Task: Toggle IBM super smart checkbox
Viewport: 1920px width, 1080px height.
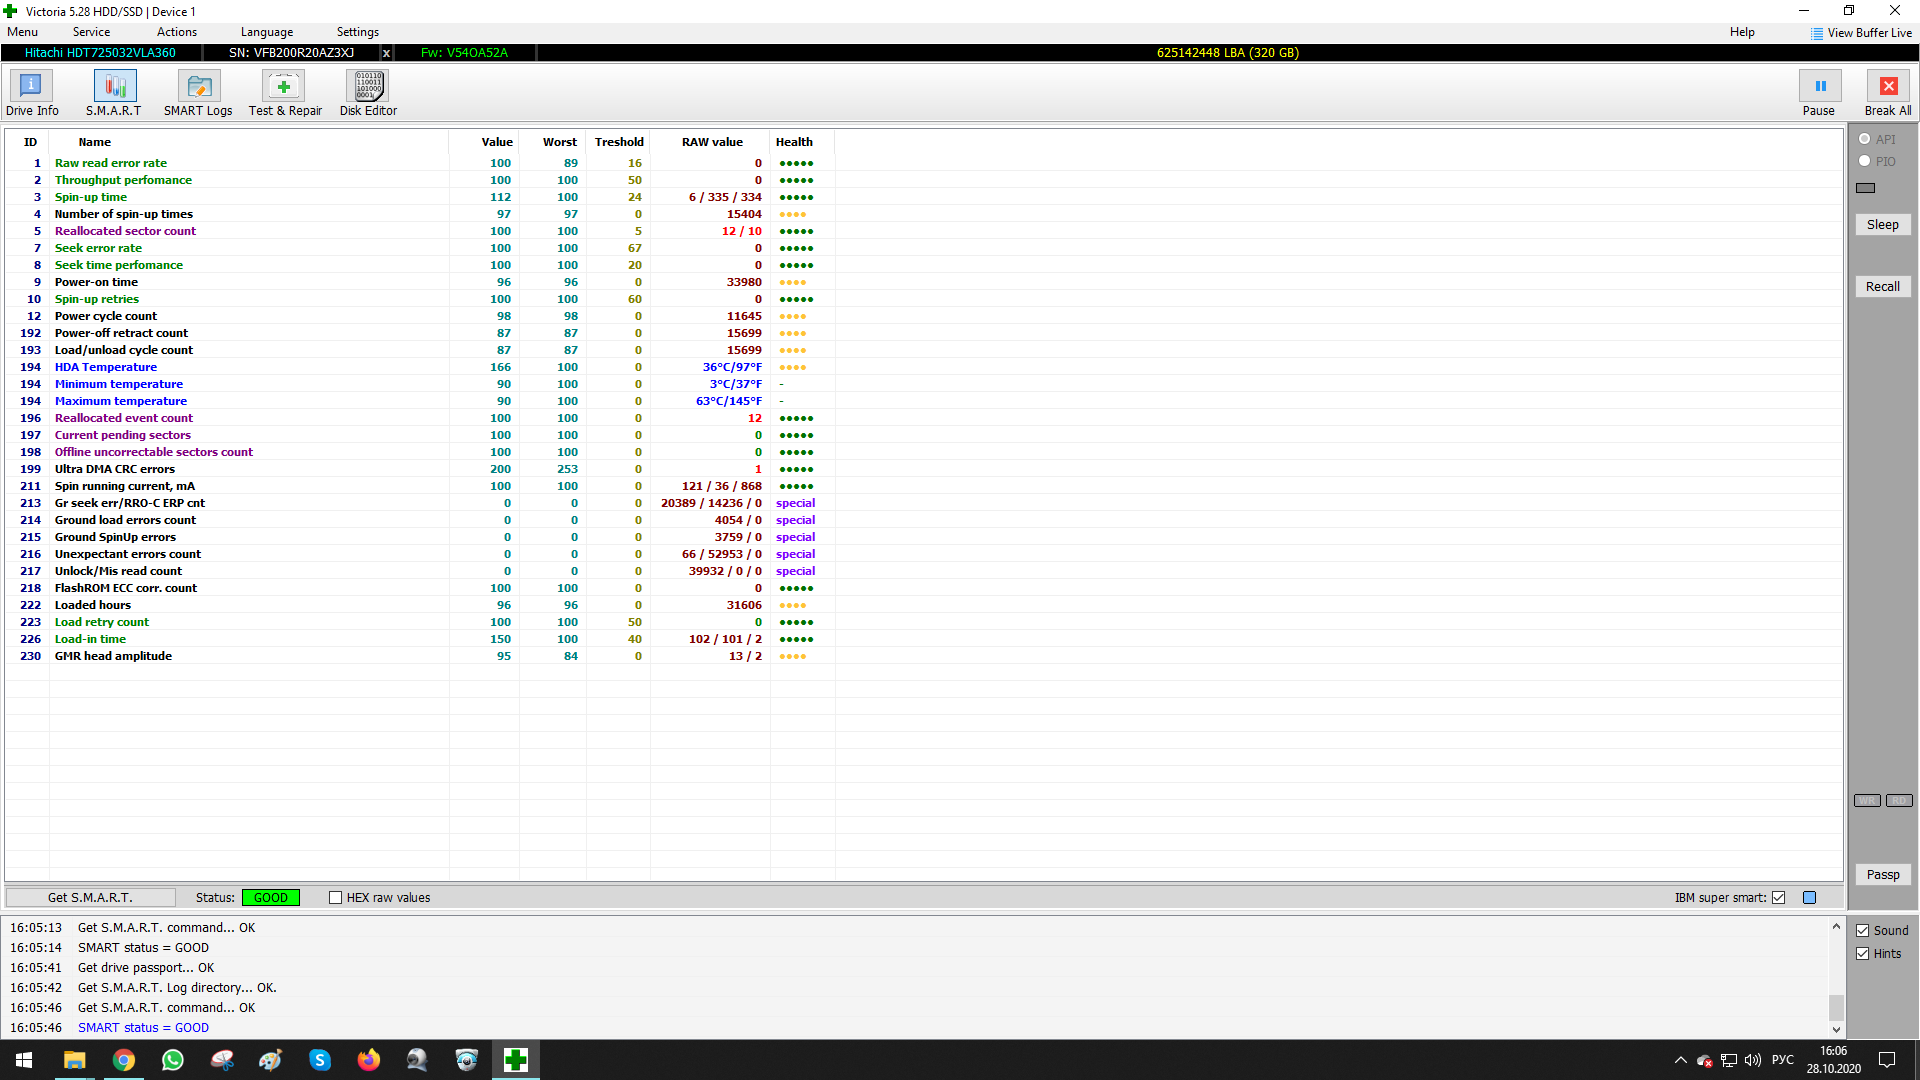Action: 1778,898
